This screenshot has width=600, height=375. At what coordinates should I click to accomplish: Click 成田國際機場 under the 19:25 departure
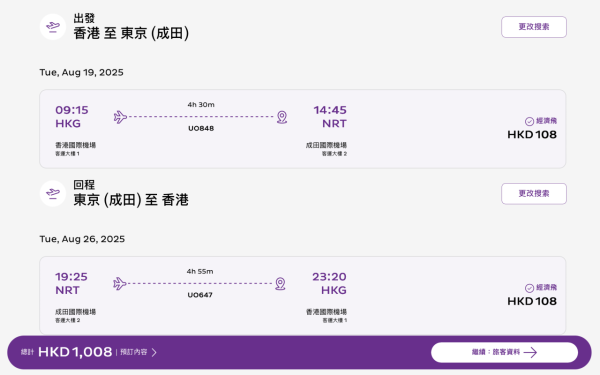[x=75, y=312]
